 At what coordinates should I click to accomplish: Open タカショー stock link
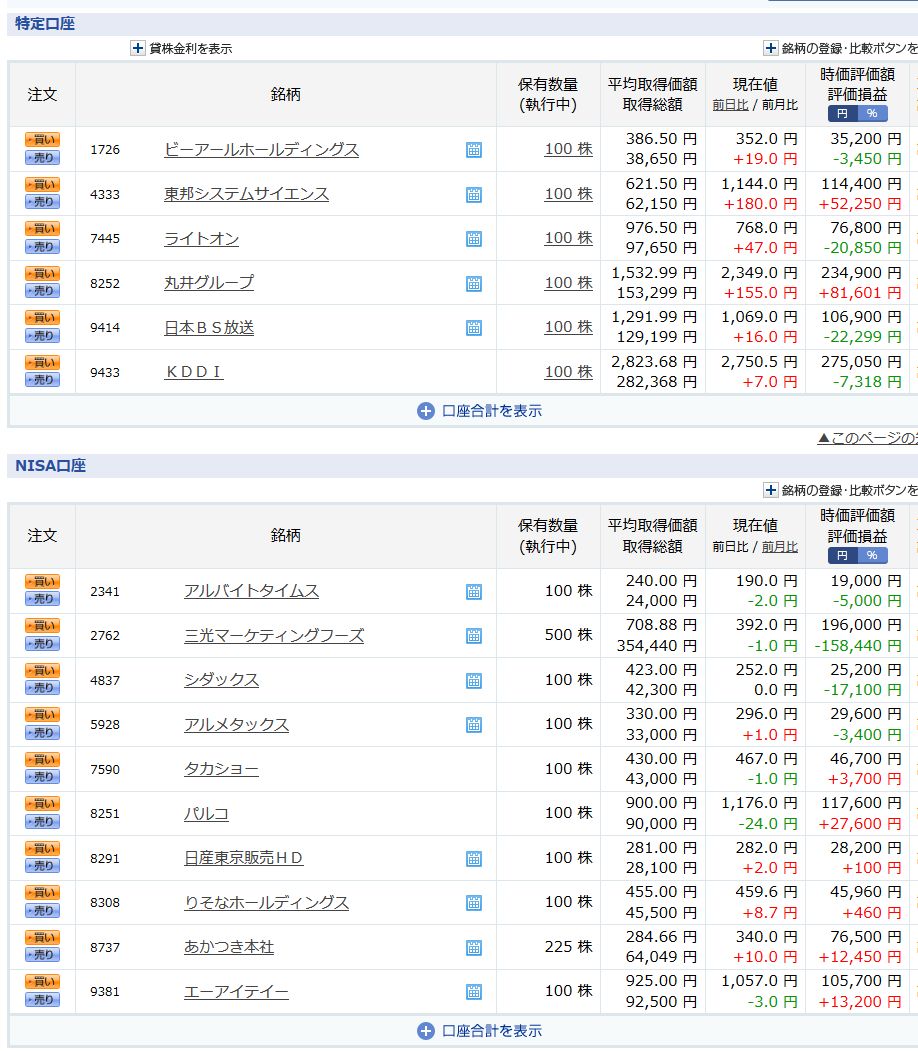pos(221,769)
